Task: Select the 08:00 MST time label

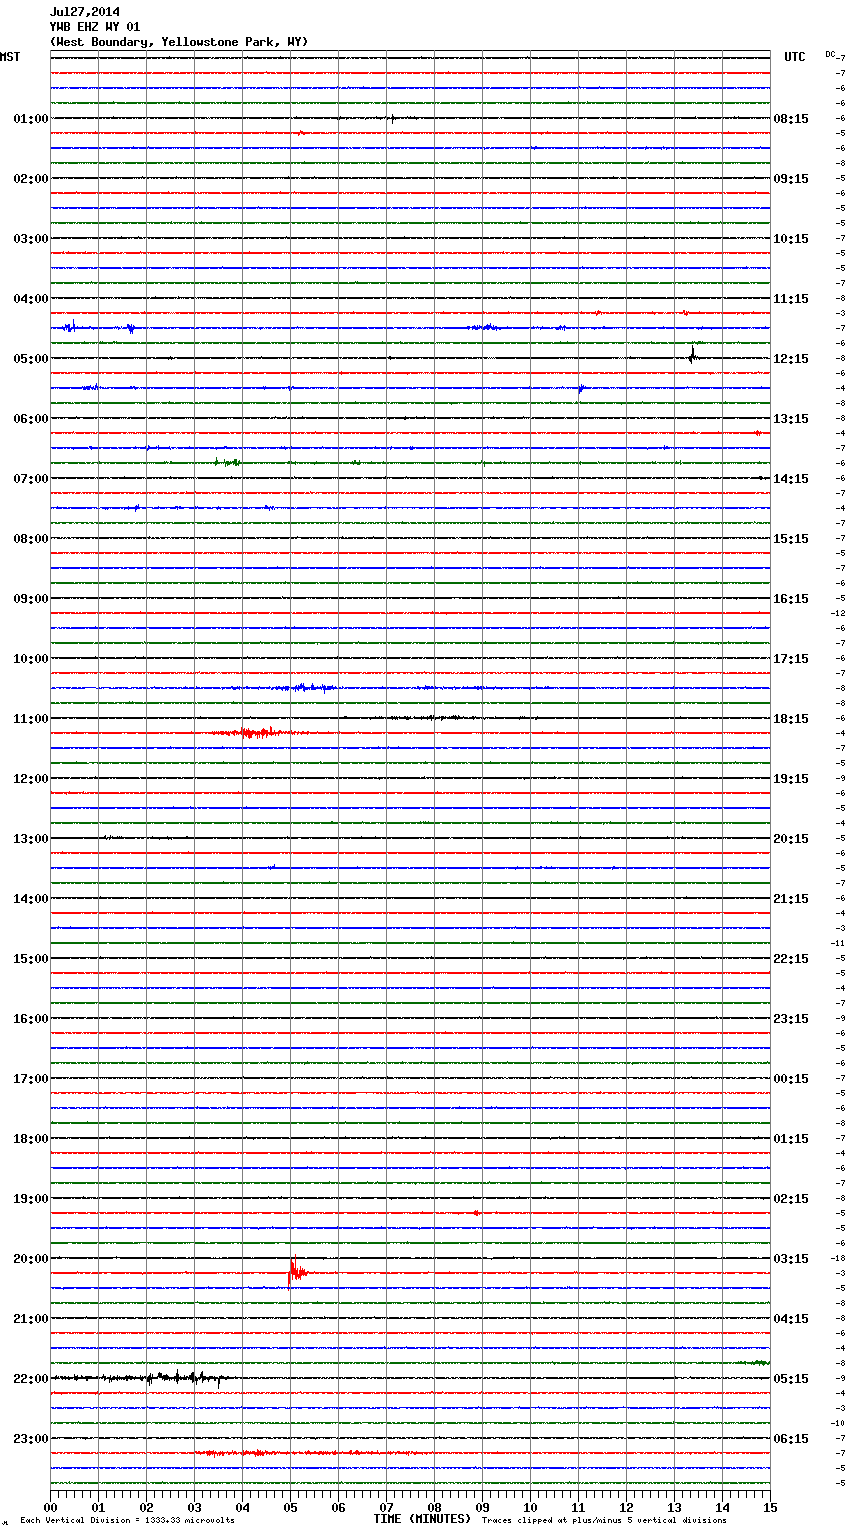Action: tap(31, 539)
